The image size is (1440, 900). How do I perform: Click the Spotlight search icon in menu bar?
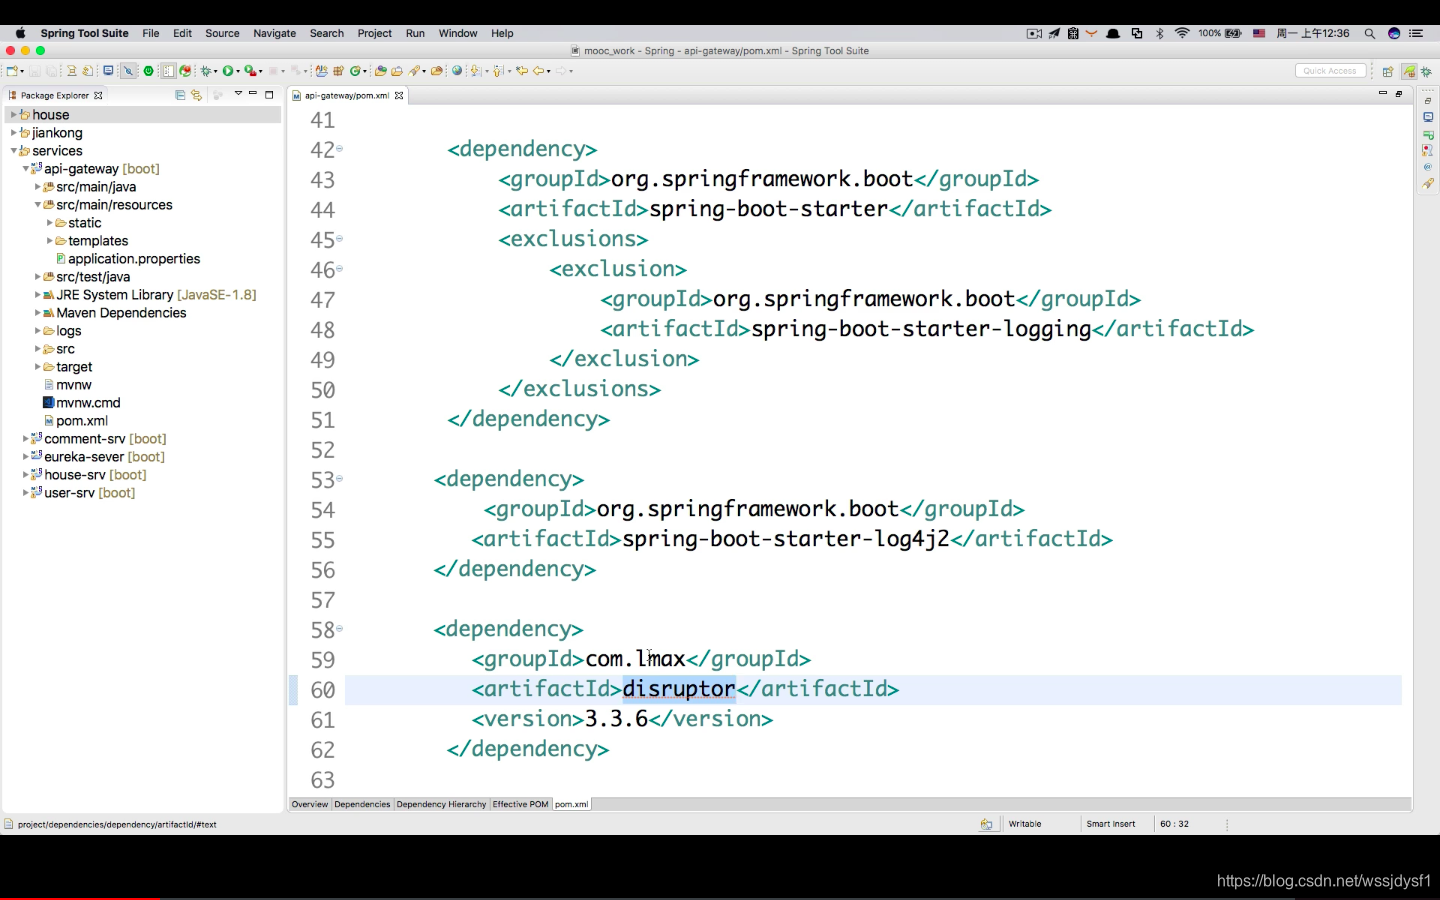[x=1370, y=33]
